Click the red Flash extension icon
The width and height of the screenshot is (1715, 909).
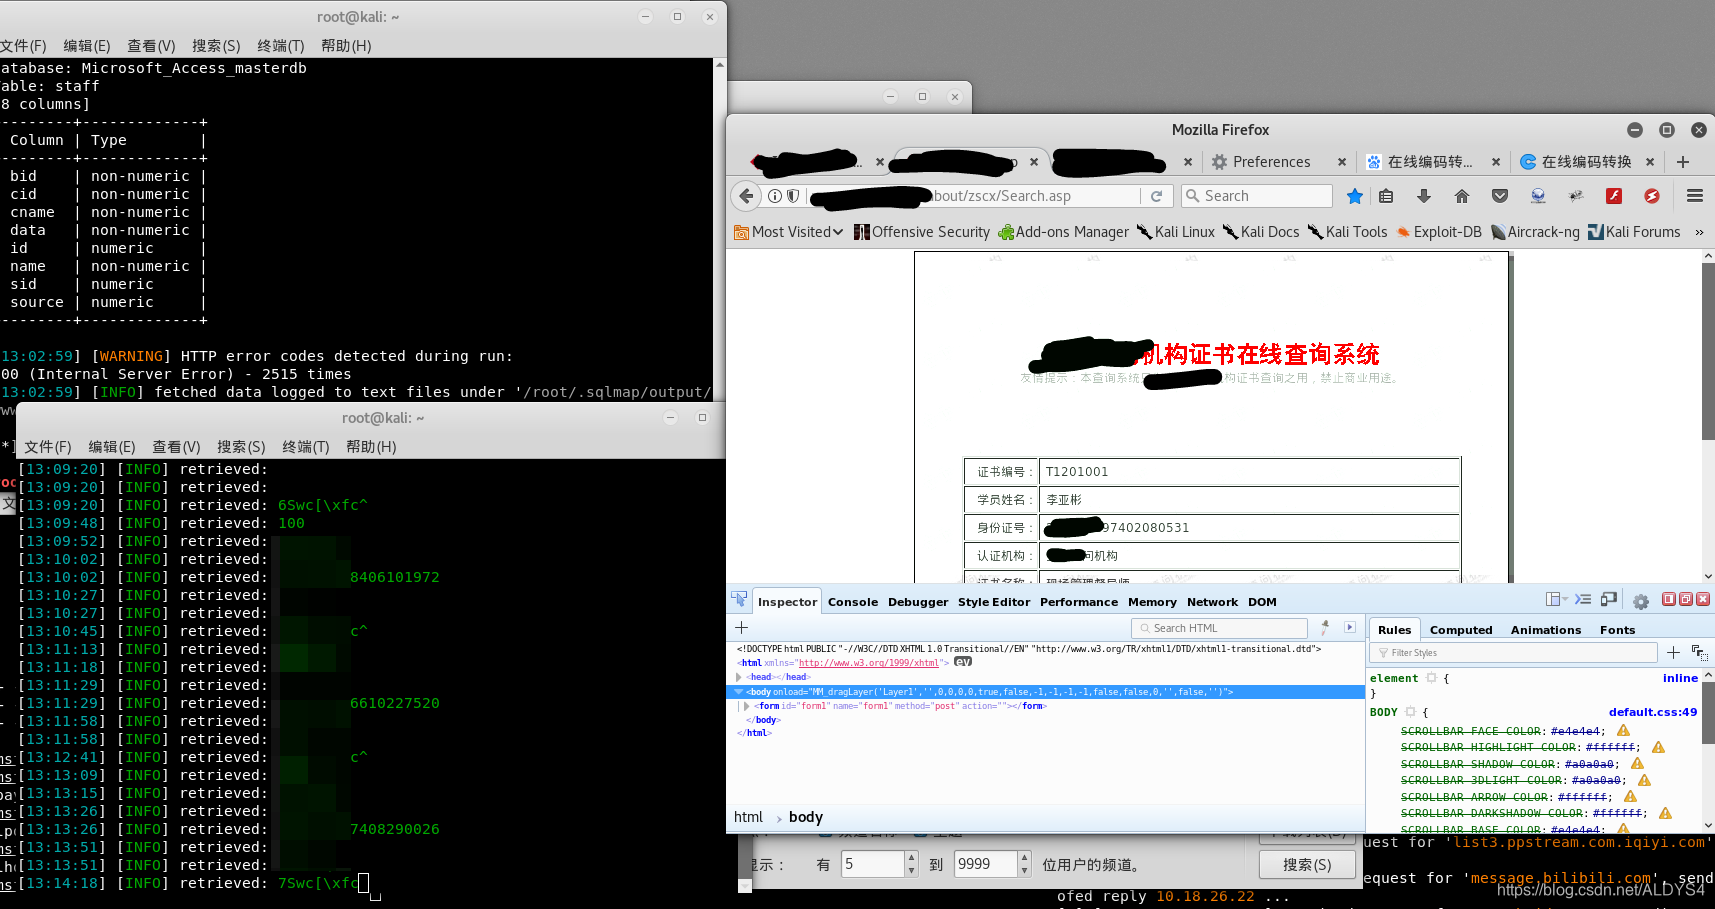coord(1614,196)
